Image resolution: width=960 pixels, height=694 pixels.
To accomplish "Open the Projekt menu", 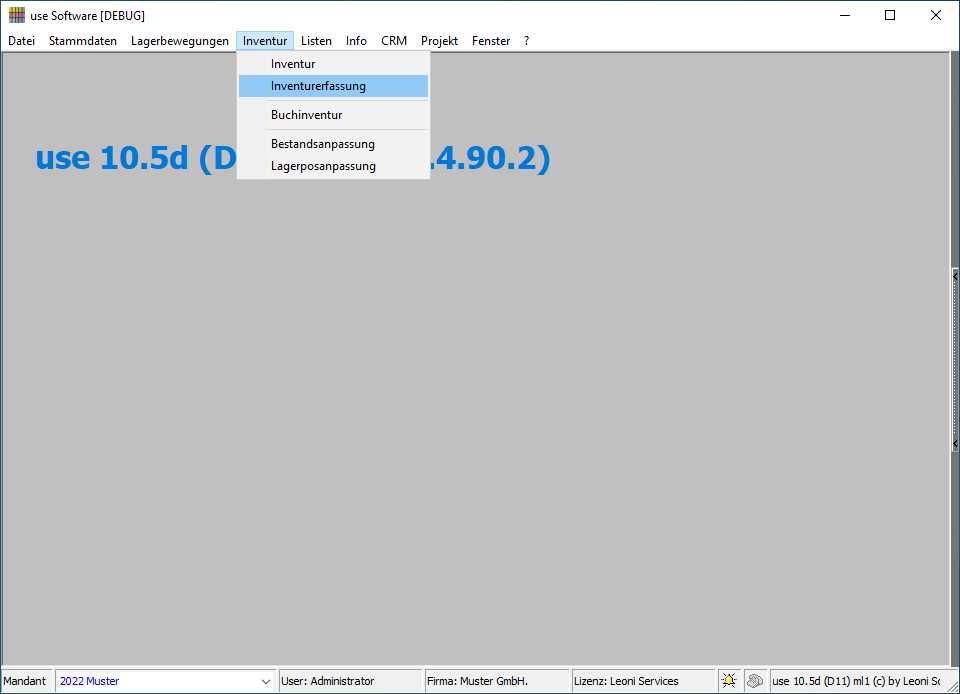I will pyautogui.click(x=439, y=41).
